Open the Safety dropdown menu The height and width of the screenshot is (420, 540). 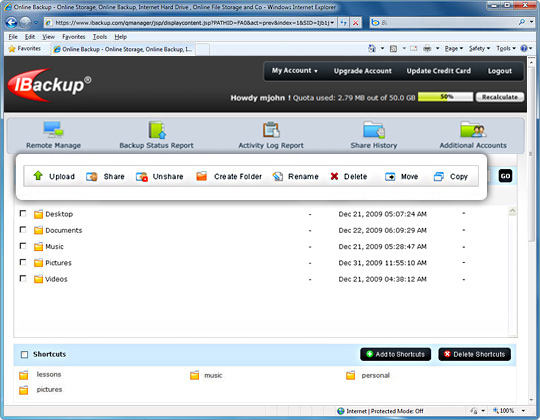point(479,49)
